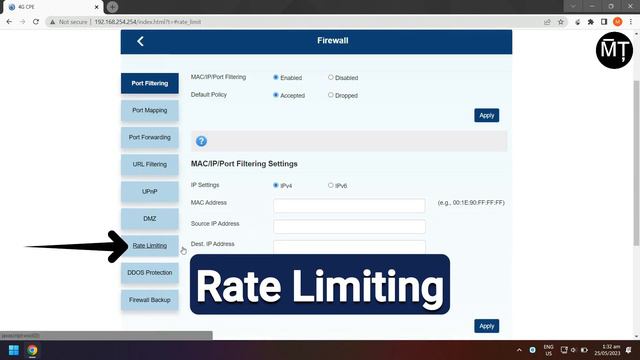Screen dimensions: 640x360
Task: Open a new browser tab
Action: point(112,7)
